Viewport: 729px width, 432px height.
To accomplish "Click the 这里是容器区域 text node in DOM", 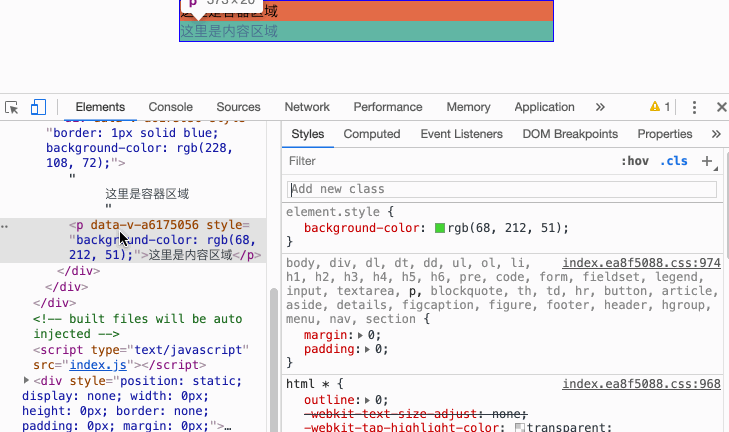I will (147, 193).
